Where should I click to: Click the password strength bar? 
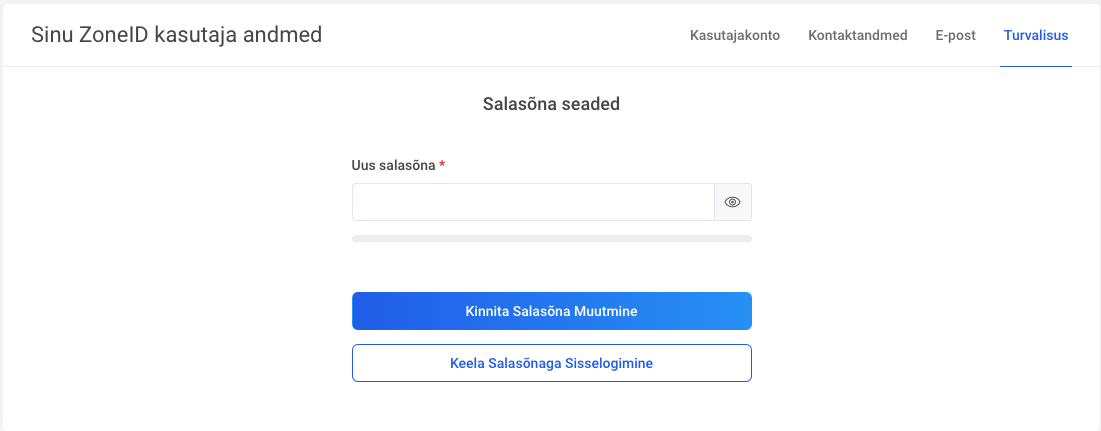tap(551, 238)
